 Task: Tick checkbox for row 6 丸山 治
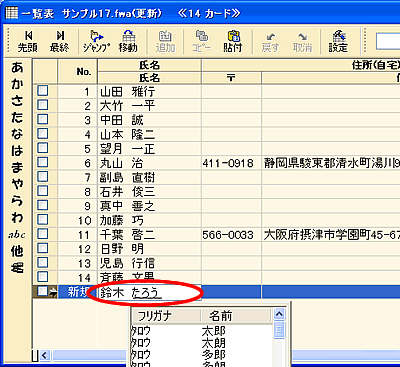click(43, 162)
